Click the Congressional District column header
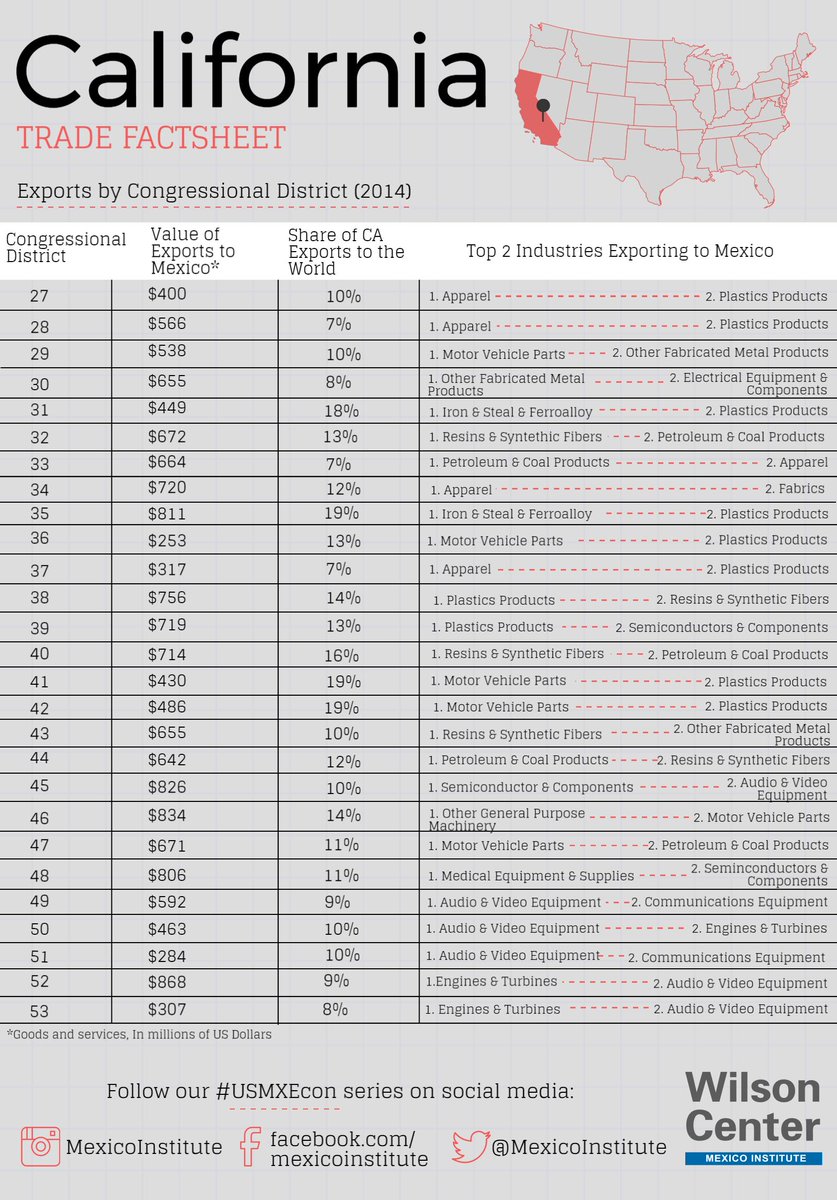The width and height of the screenshot is (837, 1200). click(66, 247)
